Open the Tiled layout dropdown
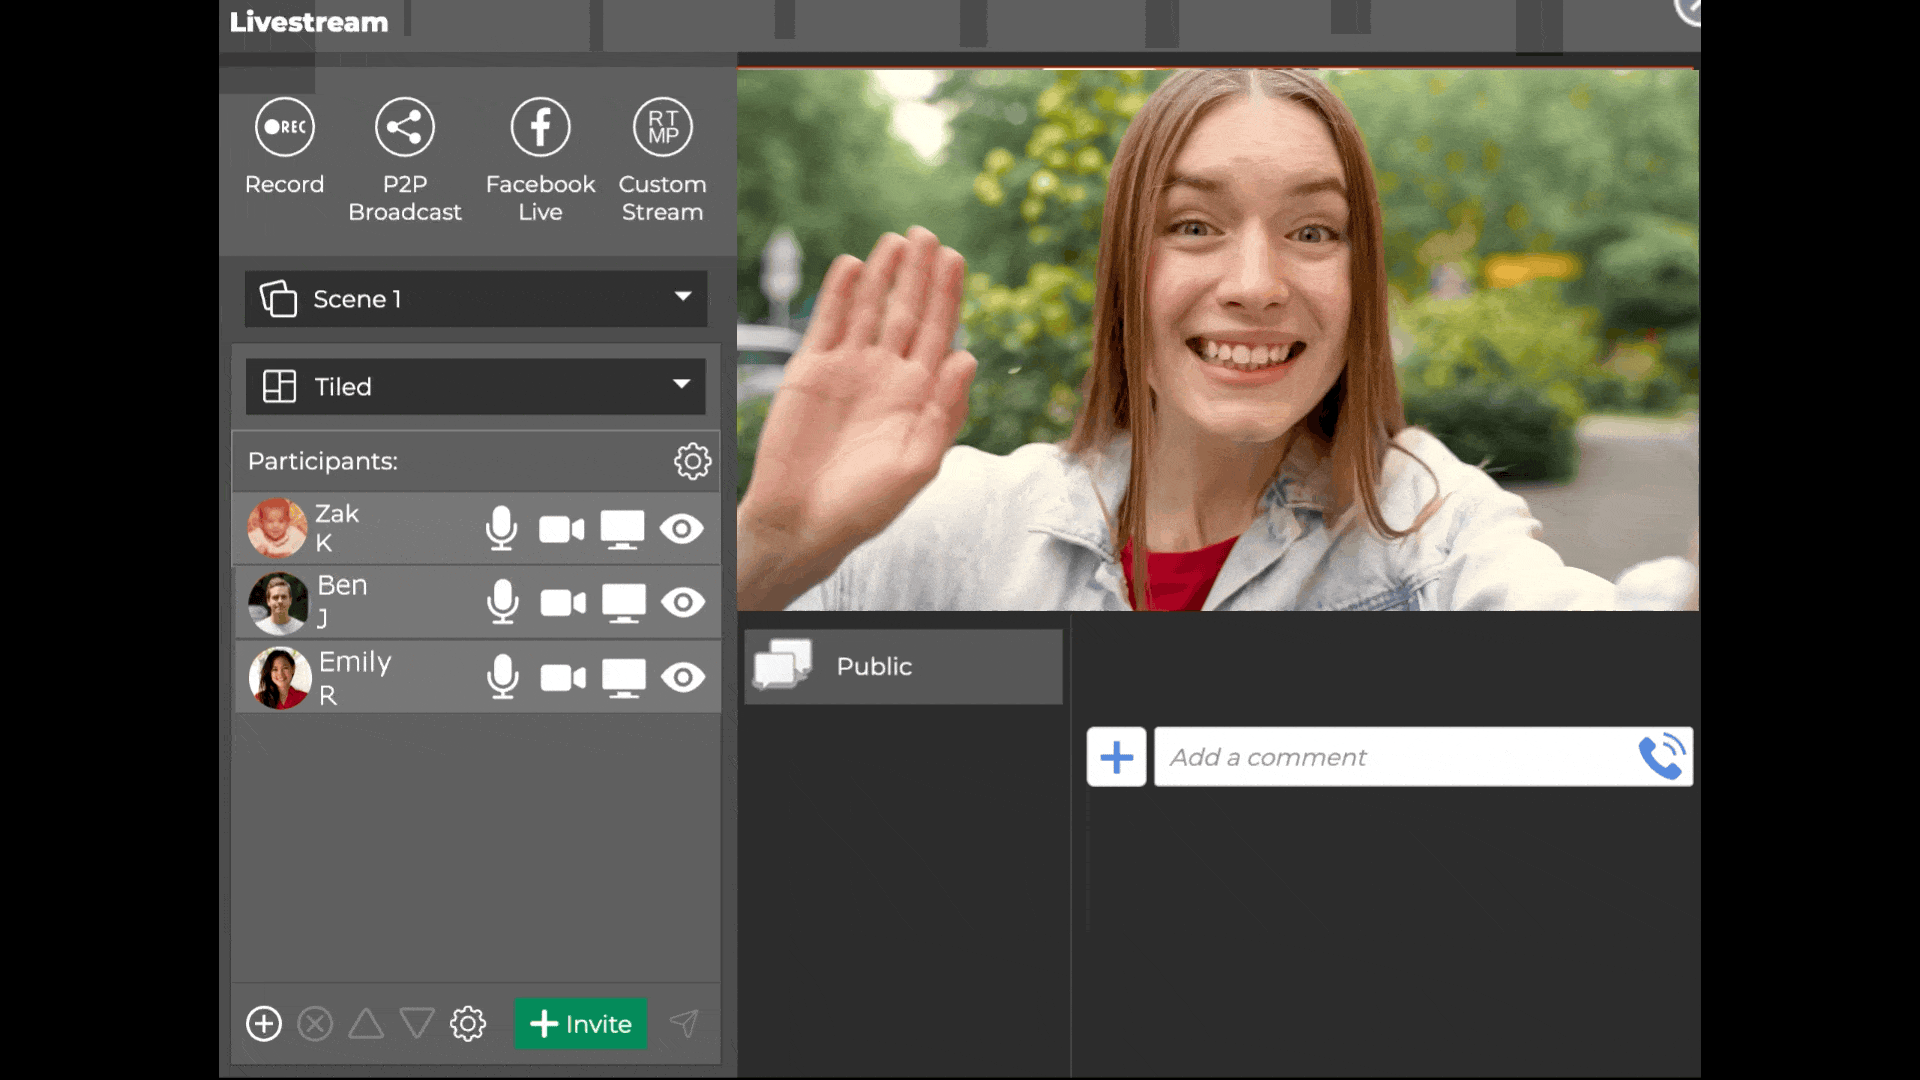The image size is (1920, 1080). click(x=476, y=387)
